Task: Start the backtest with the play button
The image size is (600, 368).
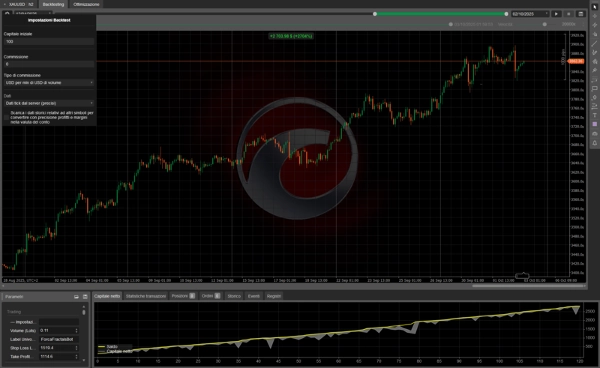Action: point(556,14)
